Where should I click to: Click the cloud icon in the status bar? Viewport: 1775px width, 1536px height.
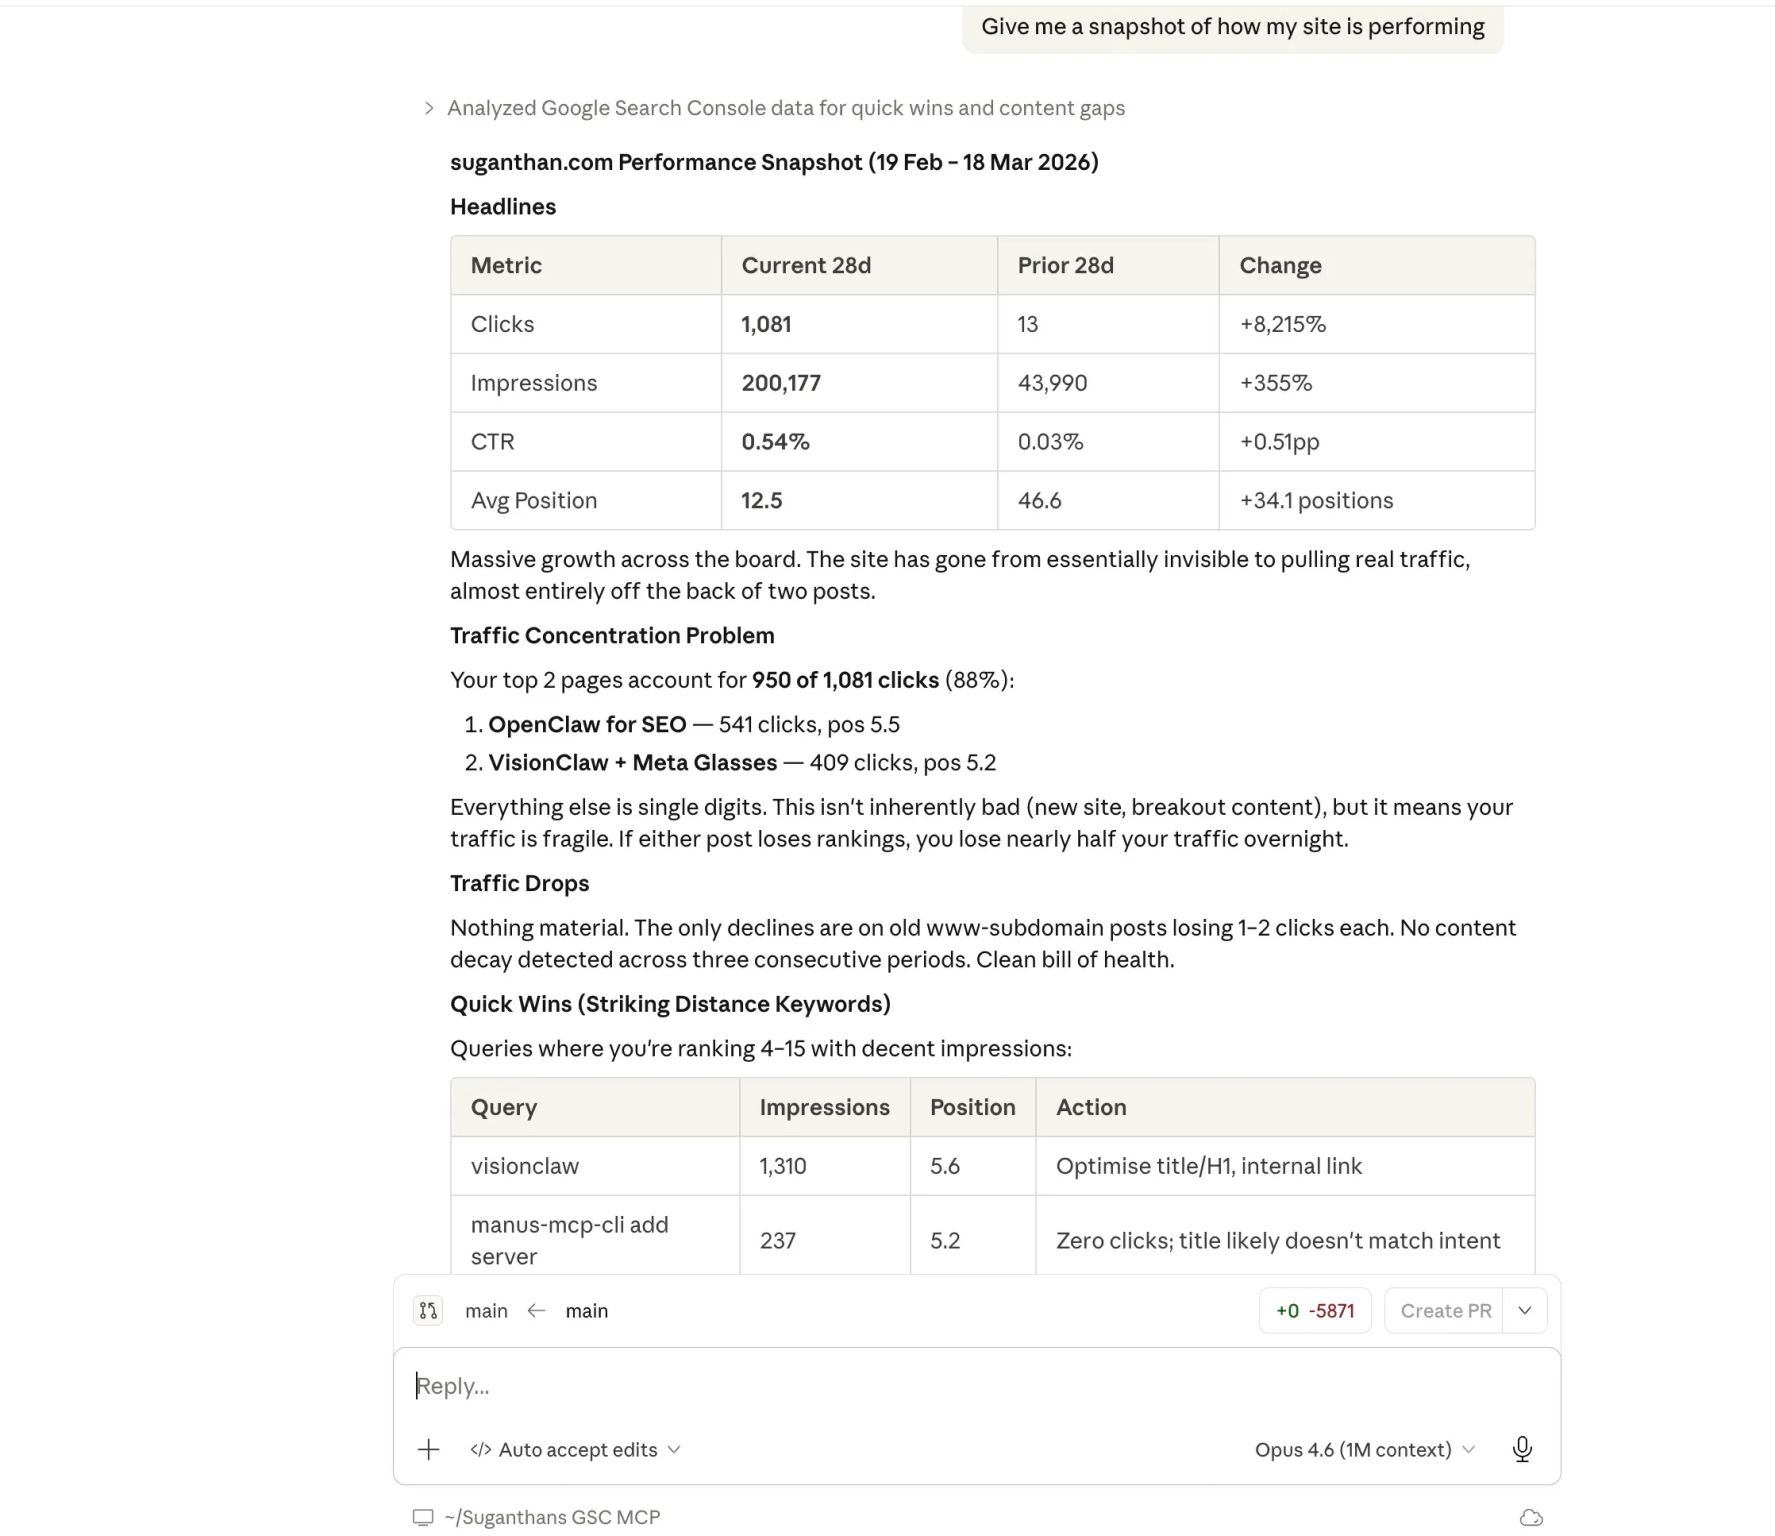1530,1517
